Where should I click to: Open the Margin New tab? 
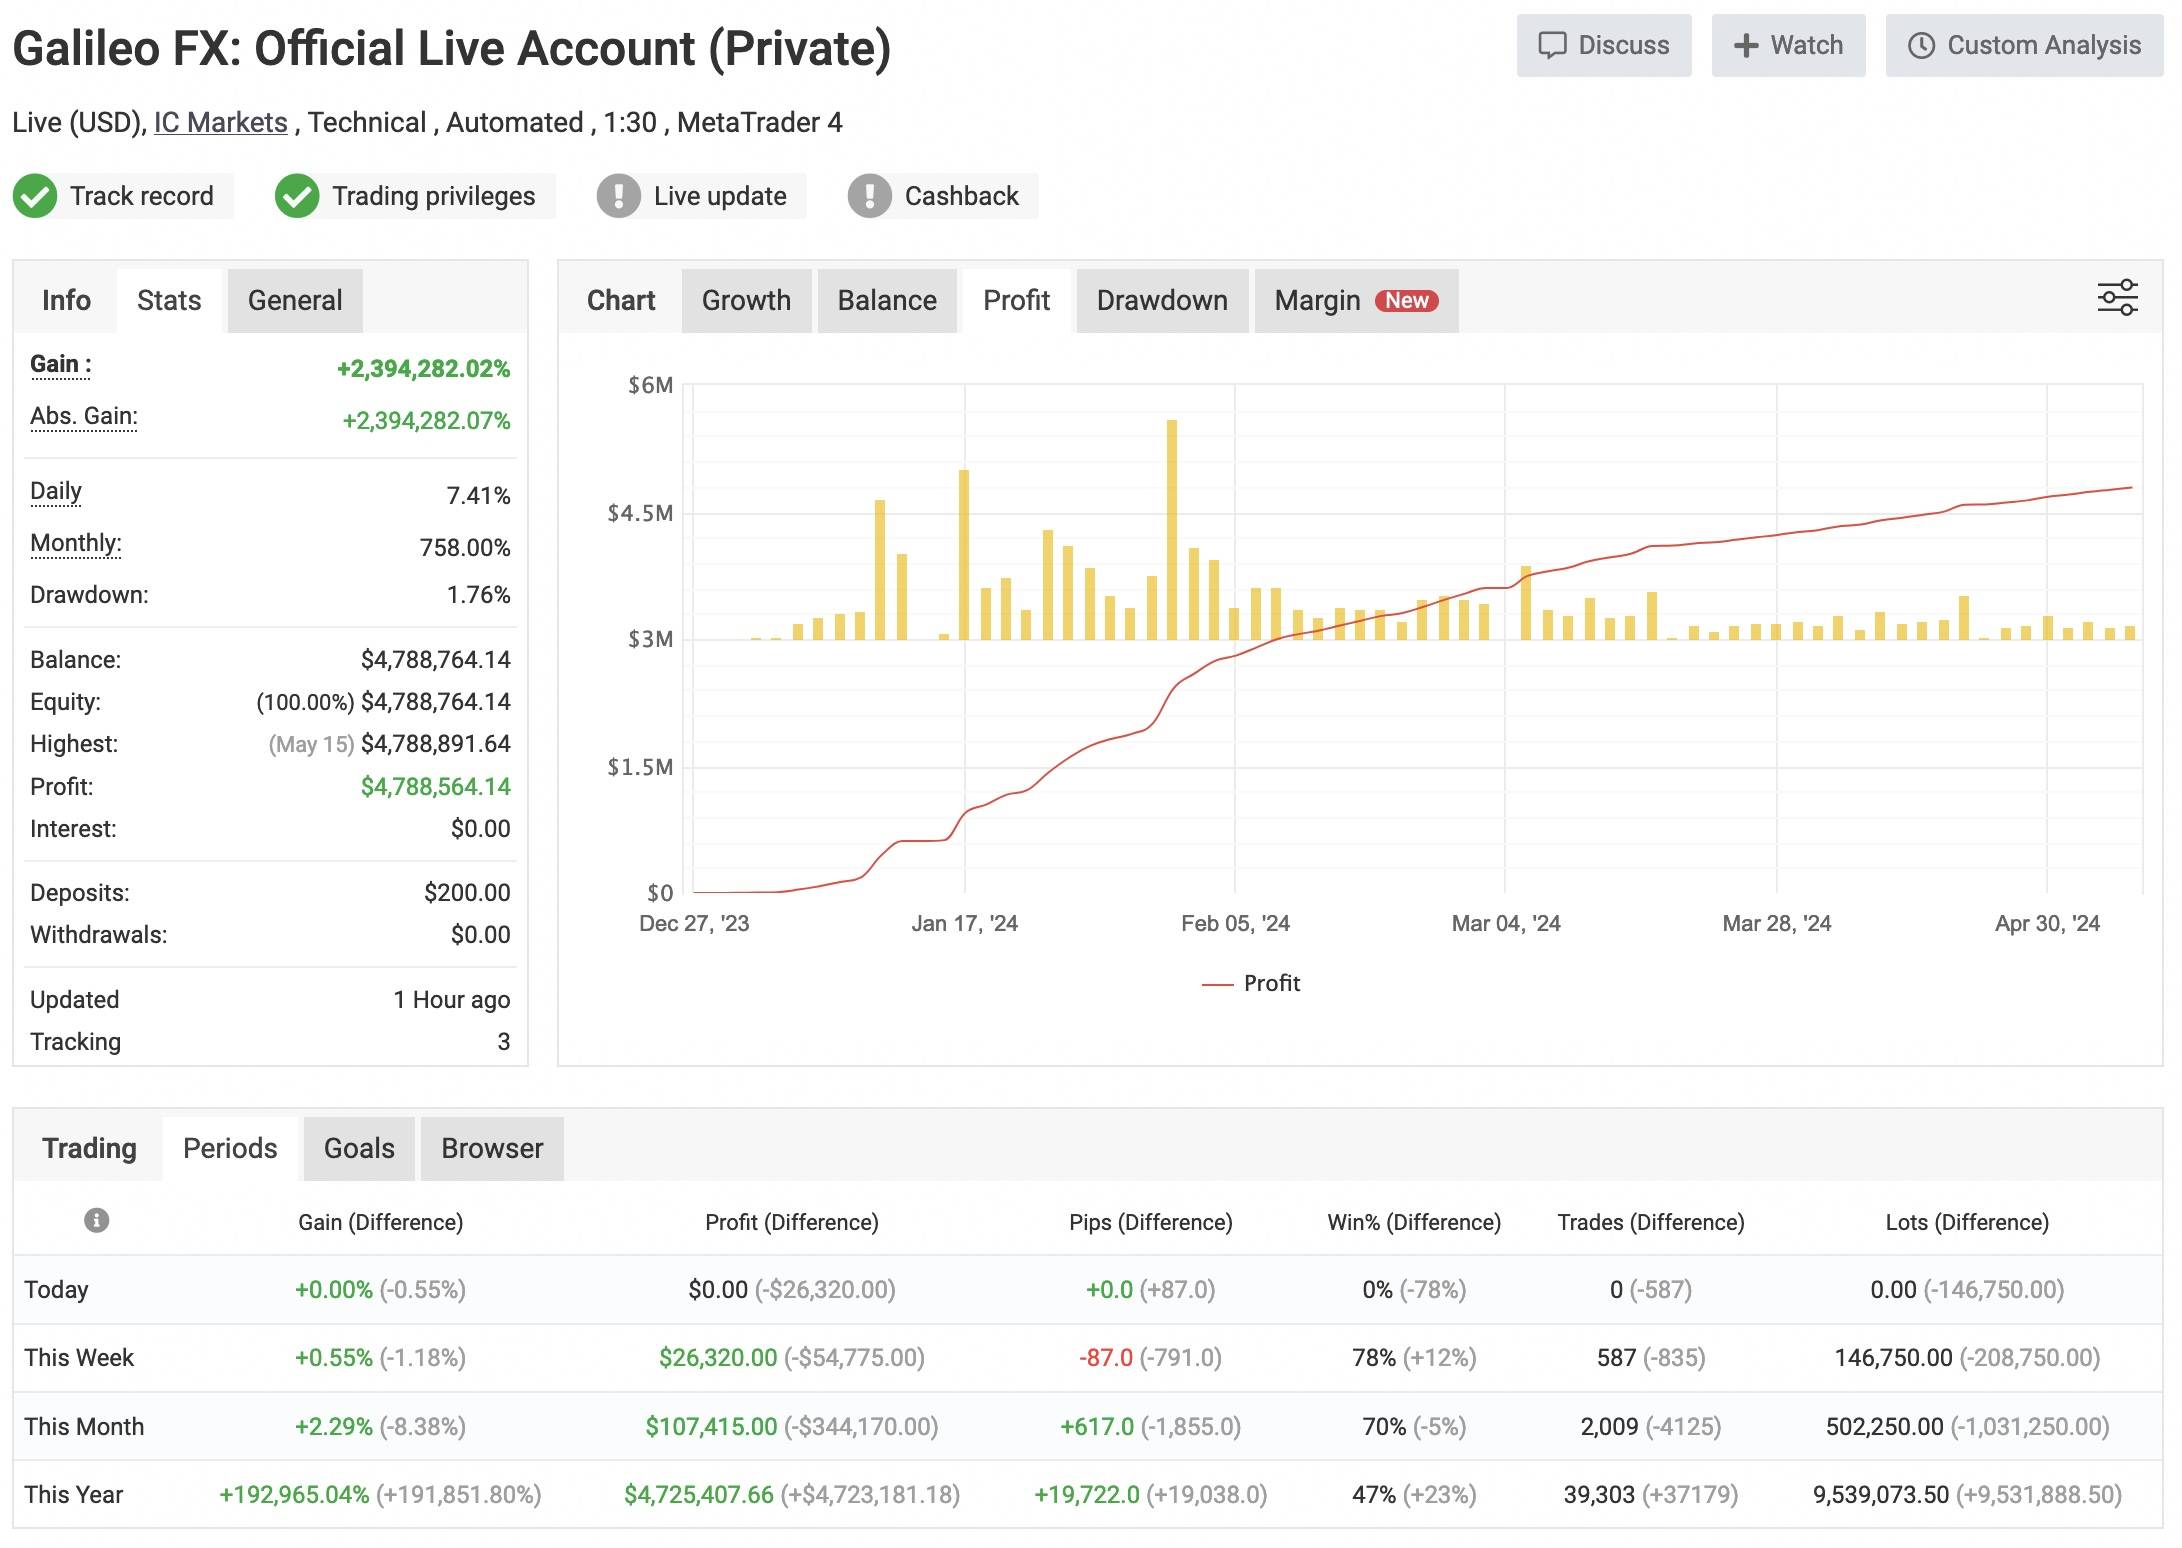[1355, 300]
